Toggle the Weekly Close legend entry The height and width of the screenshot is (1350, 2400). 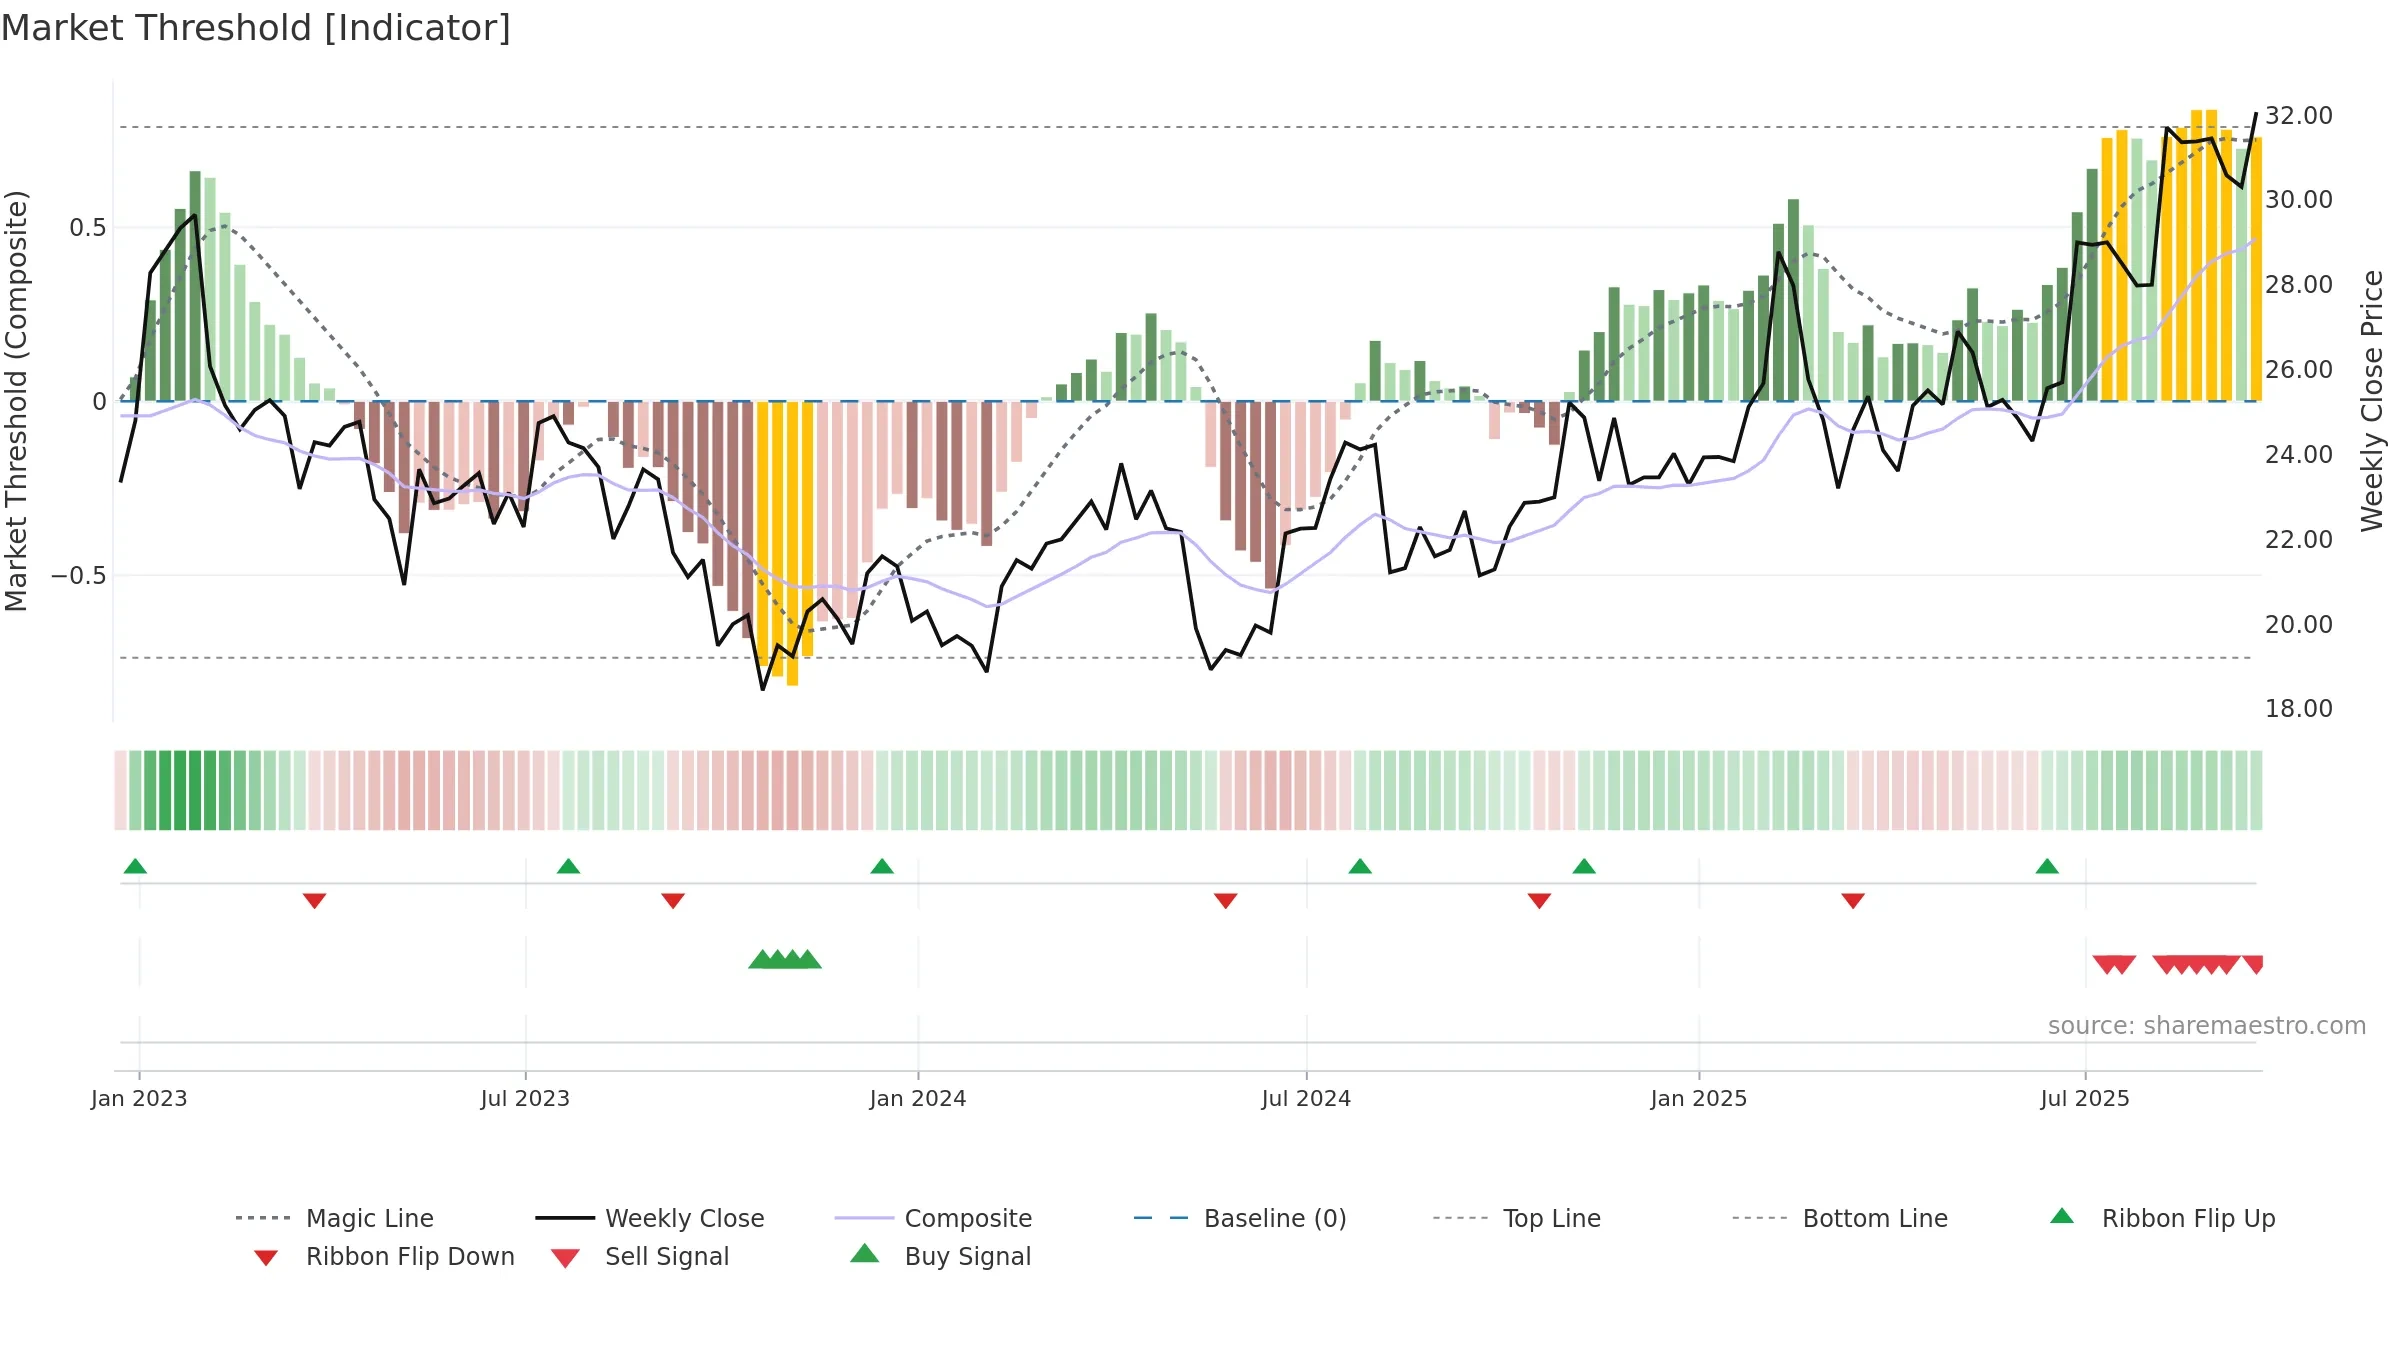click(x=650, y=1218)
